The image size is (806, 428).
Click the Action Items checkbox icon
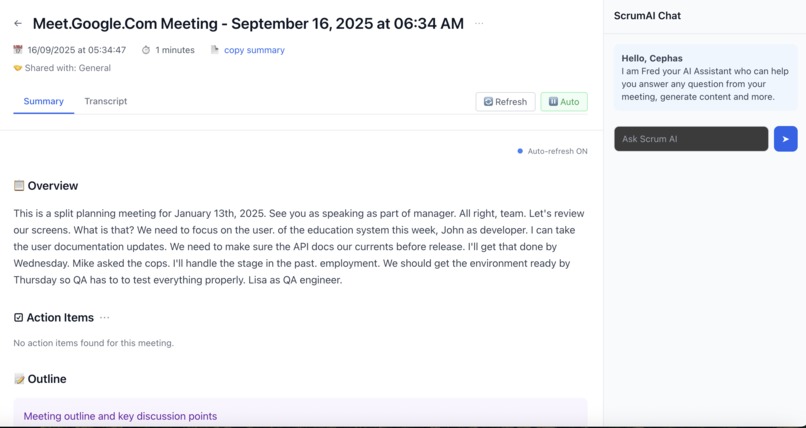[19, 318]
